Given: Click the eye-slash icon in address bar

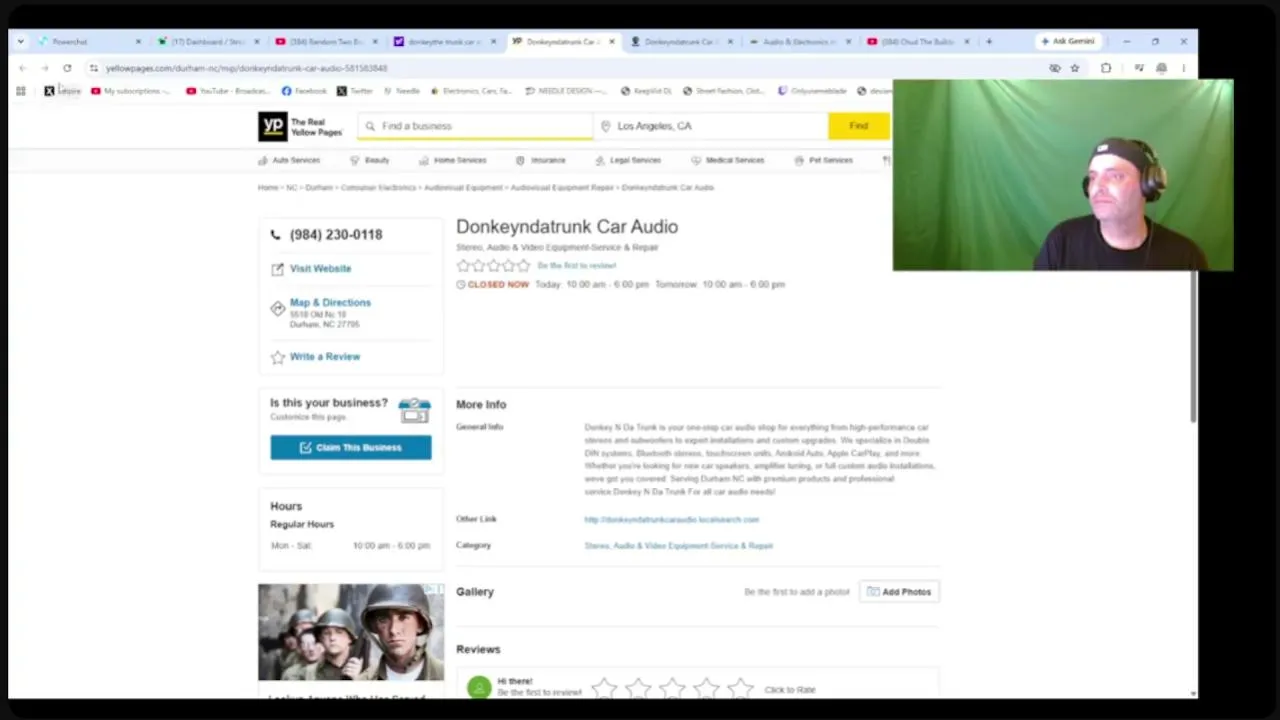Looking at the screenshot, I should (x=1054, y=68).
